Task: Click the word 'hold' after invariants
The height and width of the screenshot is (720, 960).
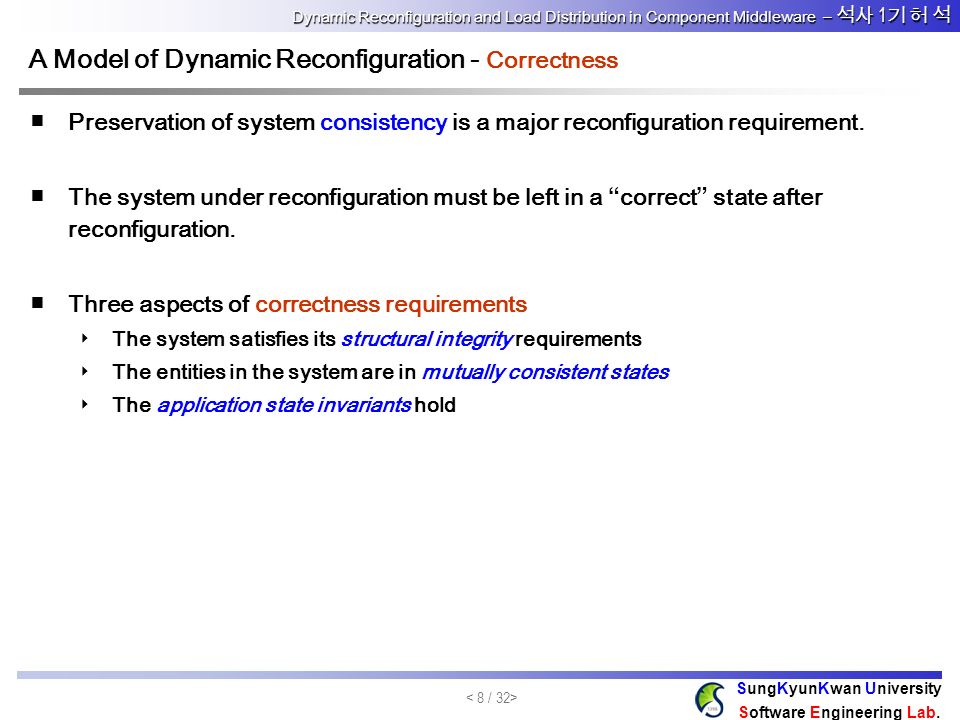Action: [x=435, y=405]
